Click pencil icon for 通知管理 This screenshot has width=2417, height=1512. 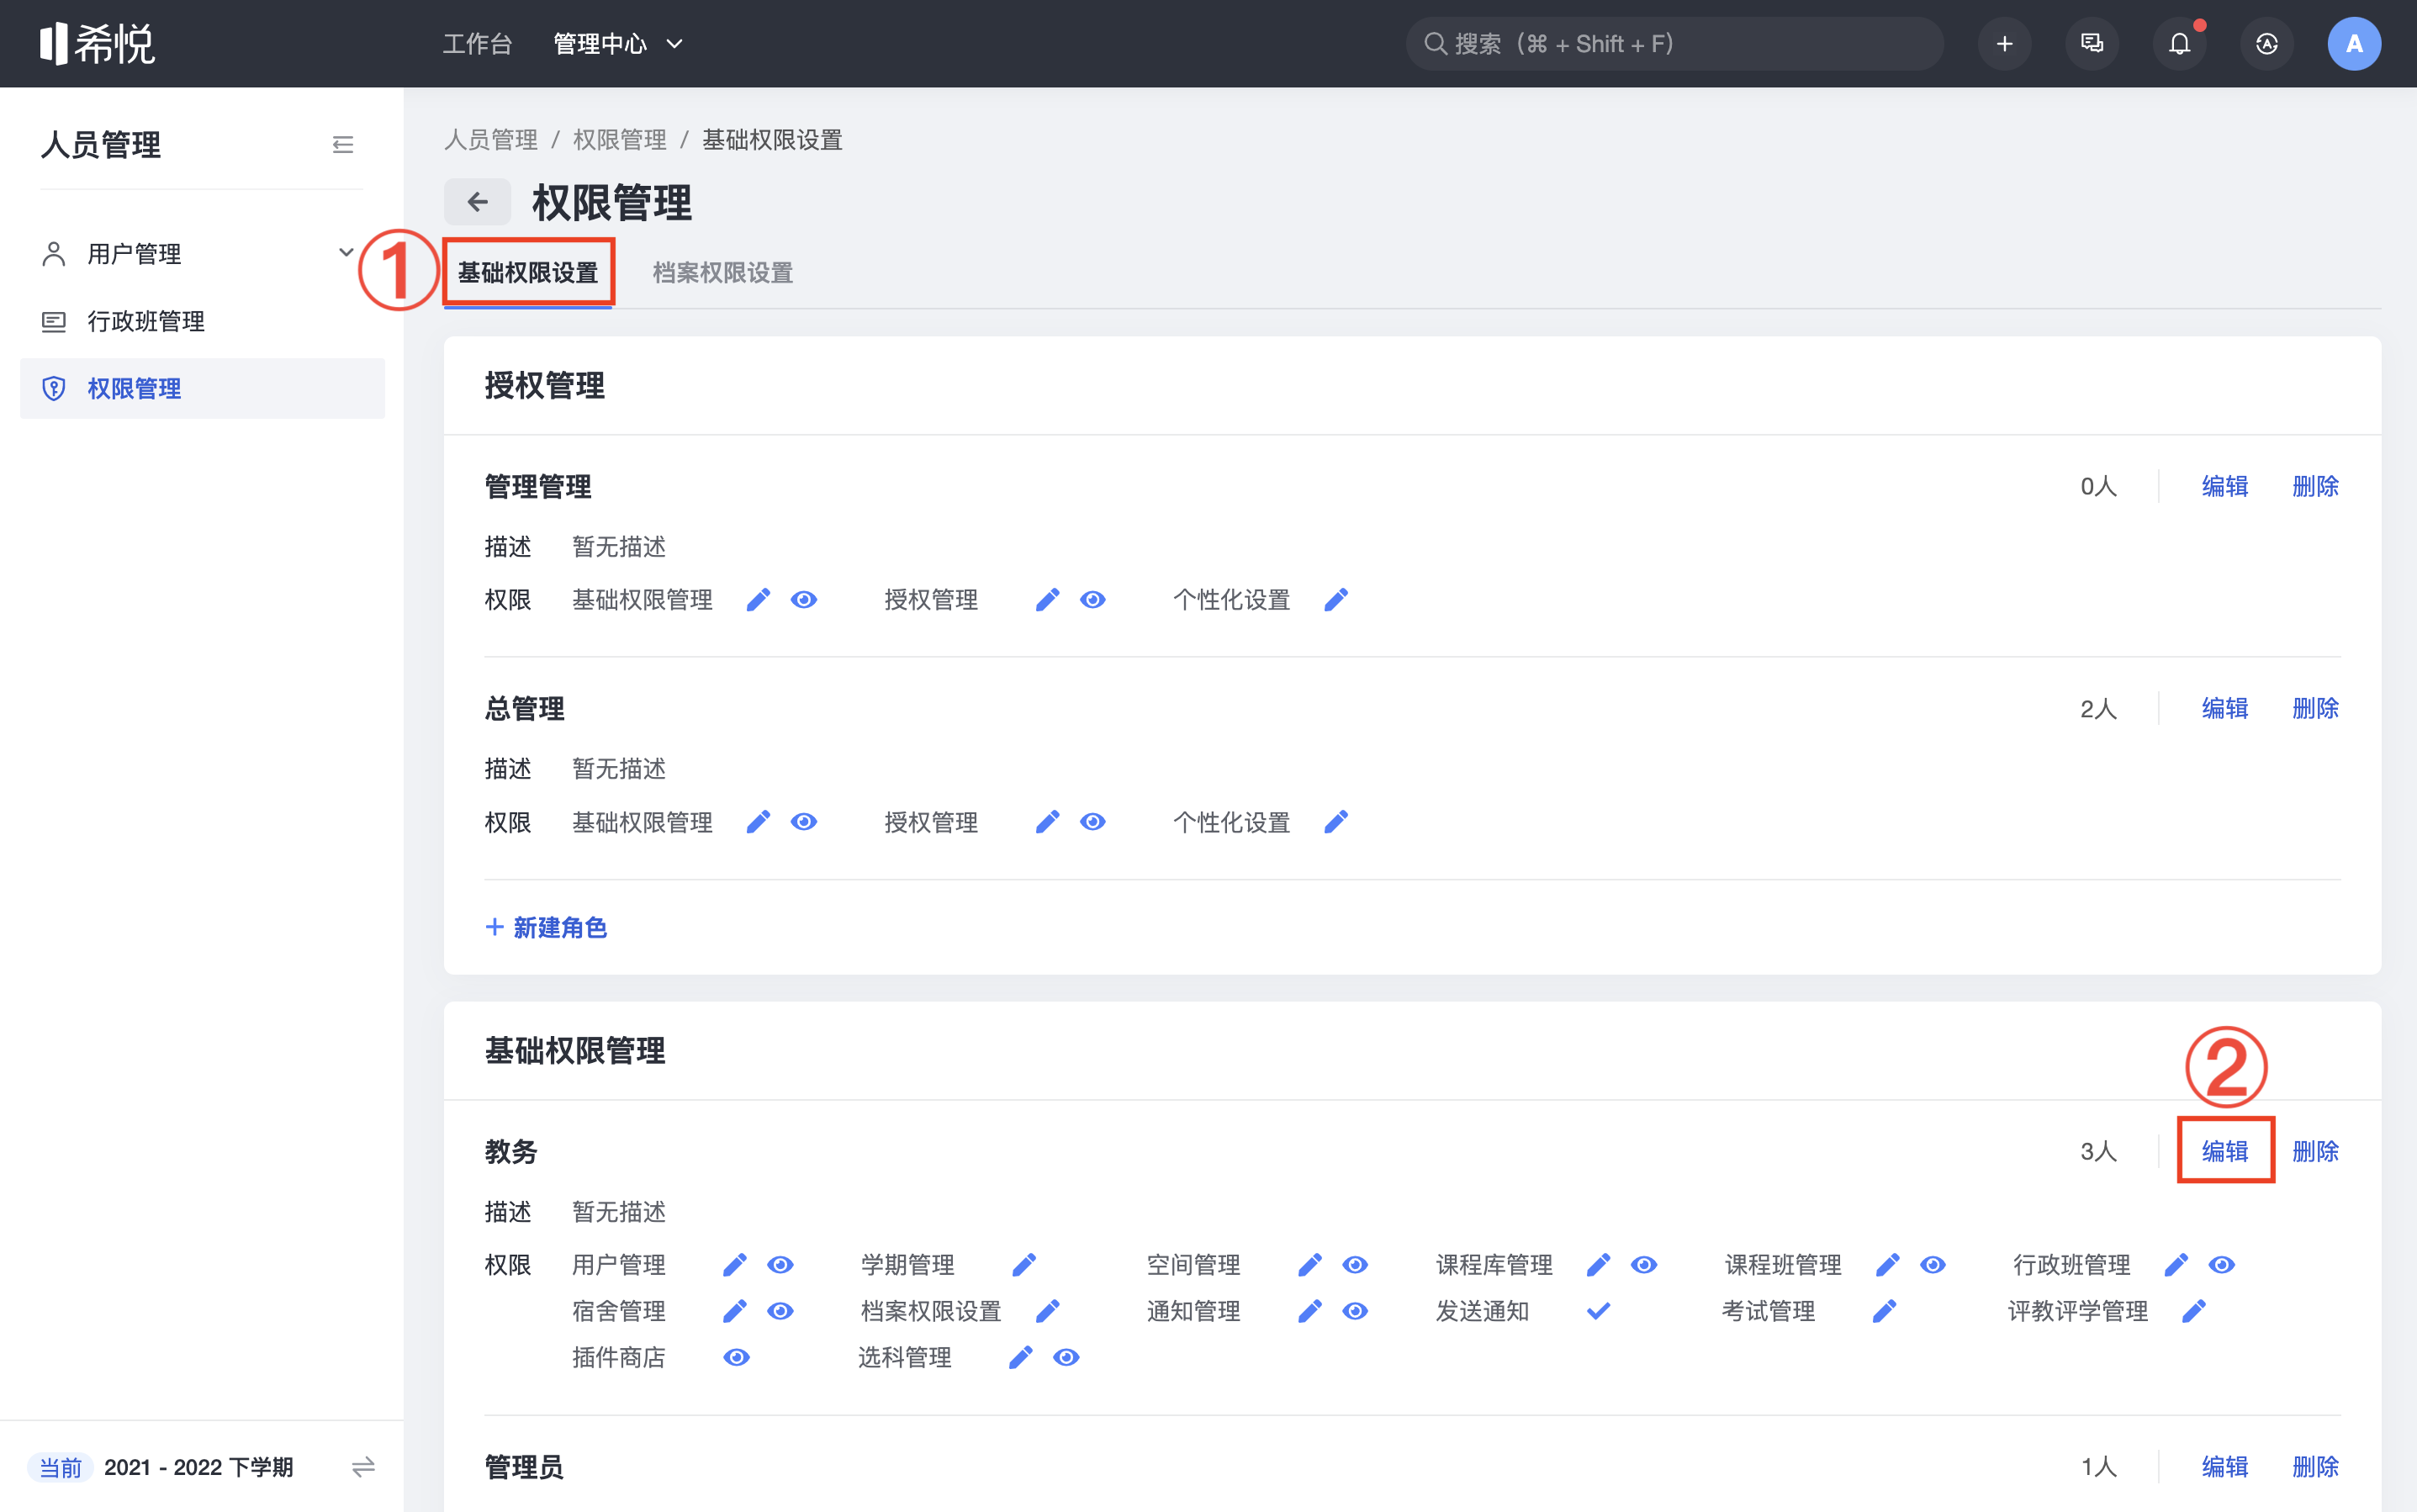point(1309,1310)
